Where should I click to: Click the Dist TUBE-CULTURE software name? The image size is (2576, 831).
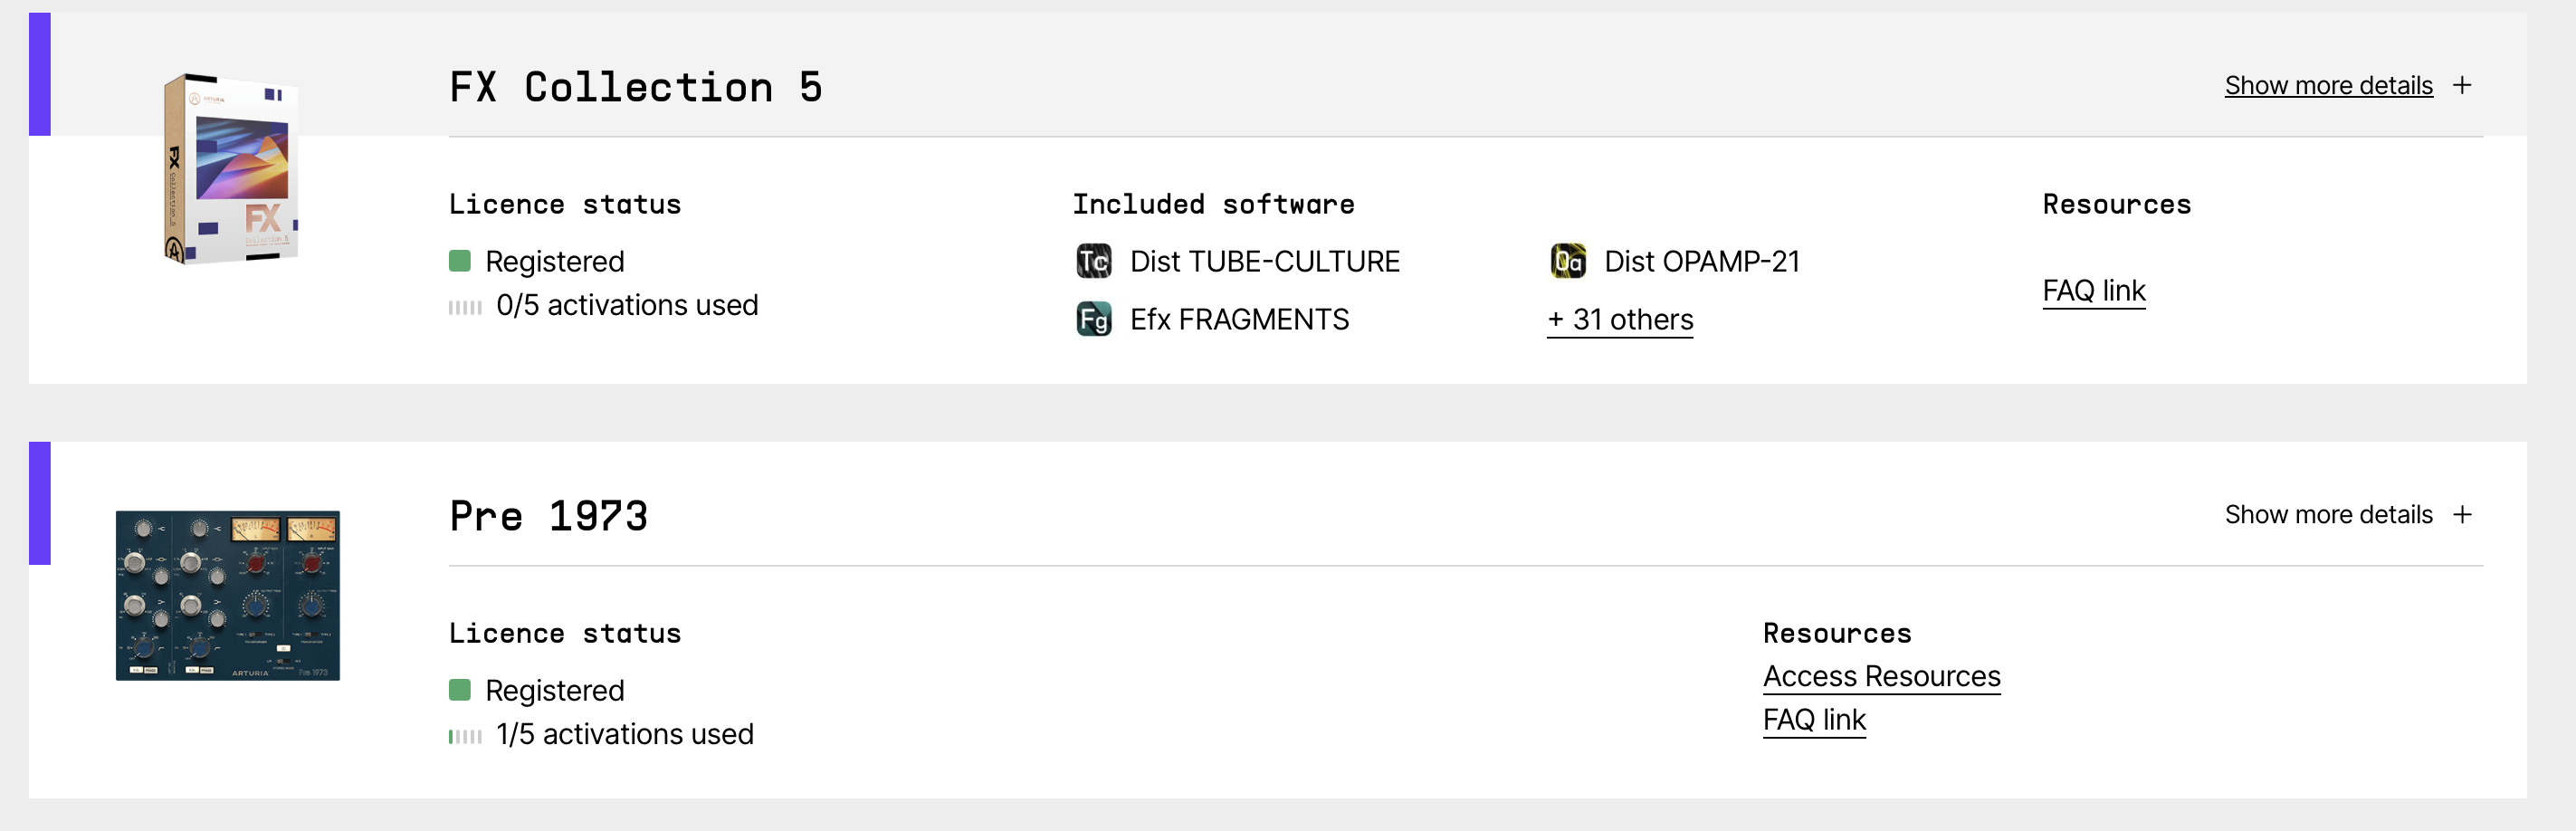(1264, 262)
